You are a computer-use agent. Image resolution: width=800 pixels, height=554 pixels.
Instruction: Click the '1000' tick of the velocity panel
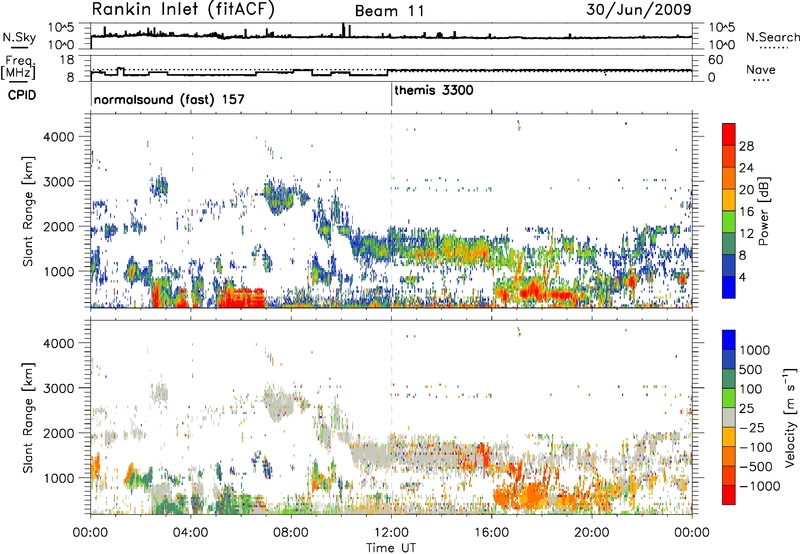click(x=61, y=477)
